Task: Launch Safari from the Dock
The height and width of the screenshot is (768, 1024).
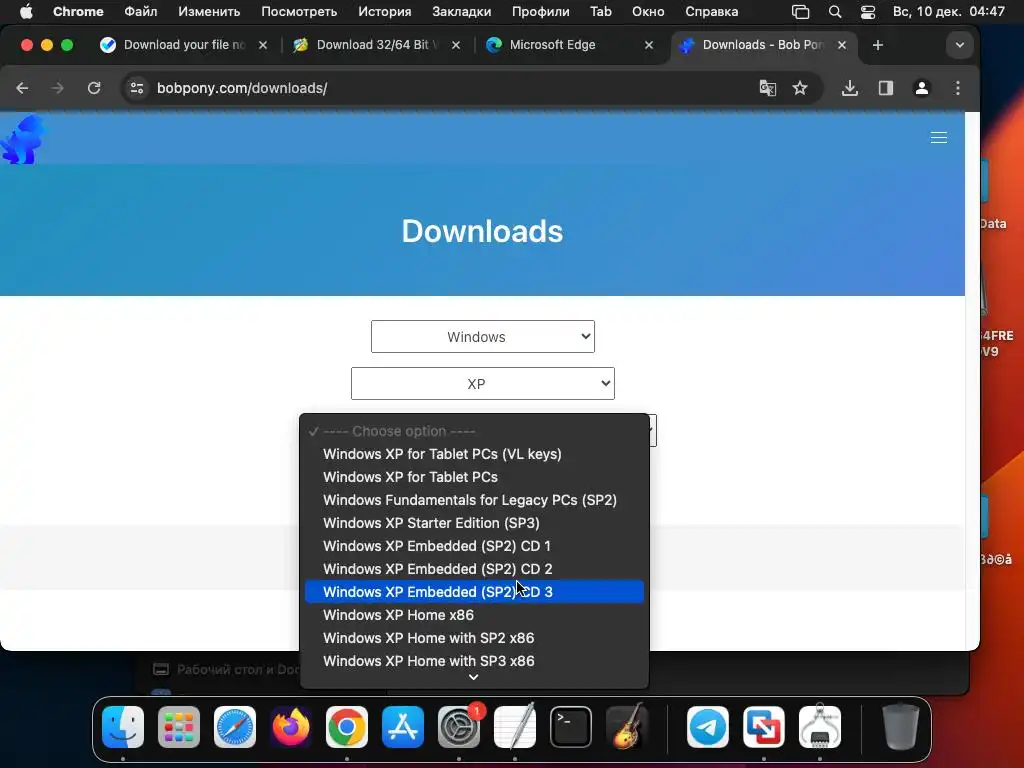Action: tap(235, 727)
